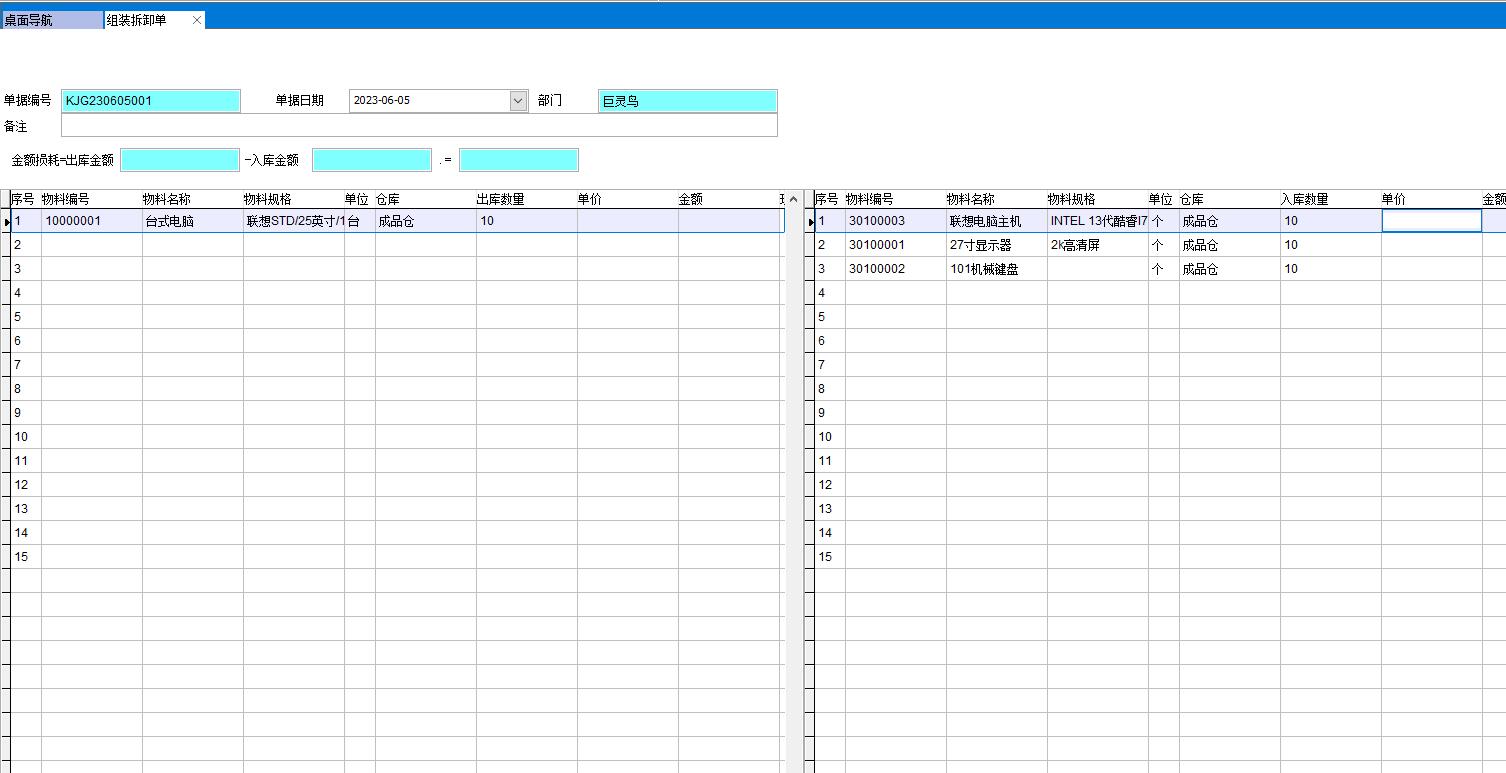Screen dimensions: 1506x773
Task: Select material code 10000001 in the left grid
Action: tap(91, 221)
